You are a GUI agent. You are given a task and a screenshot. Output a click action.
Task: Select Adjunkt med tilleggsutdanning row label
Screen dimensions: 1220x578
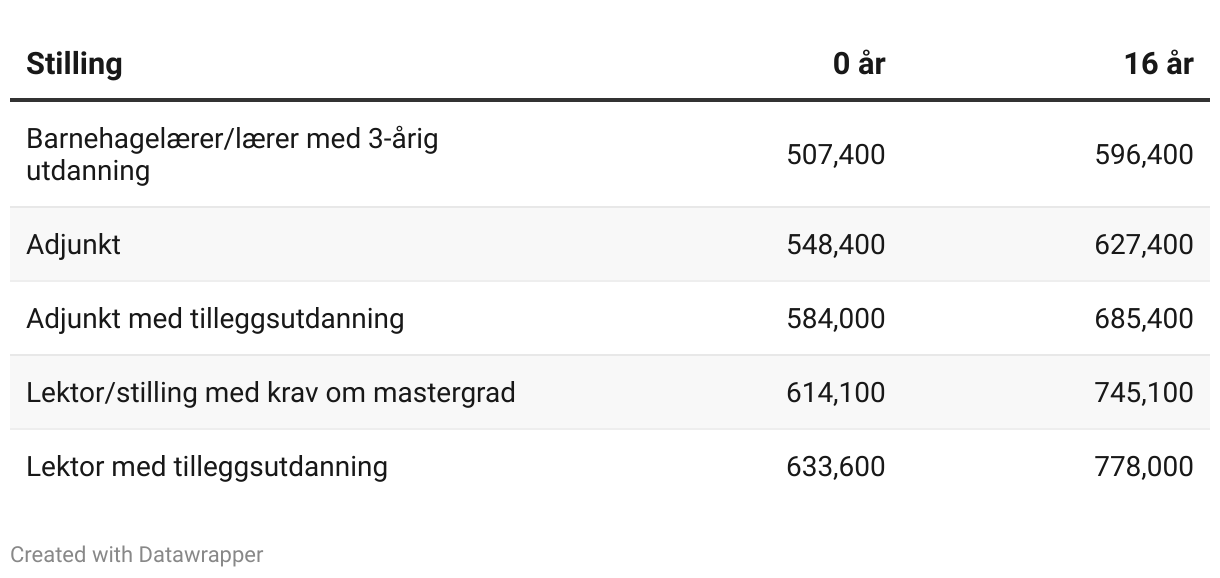pyautogui.click(x=215, y=318)
